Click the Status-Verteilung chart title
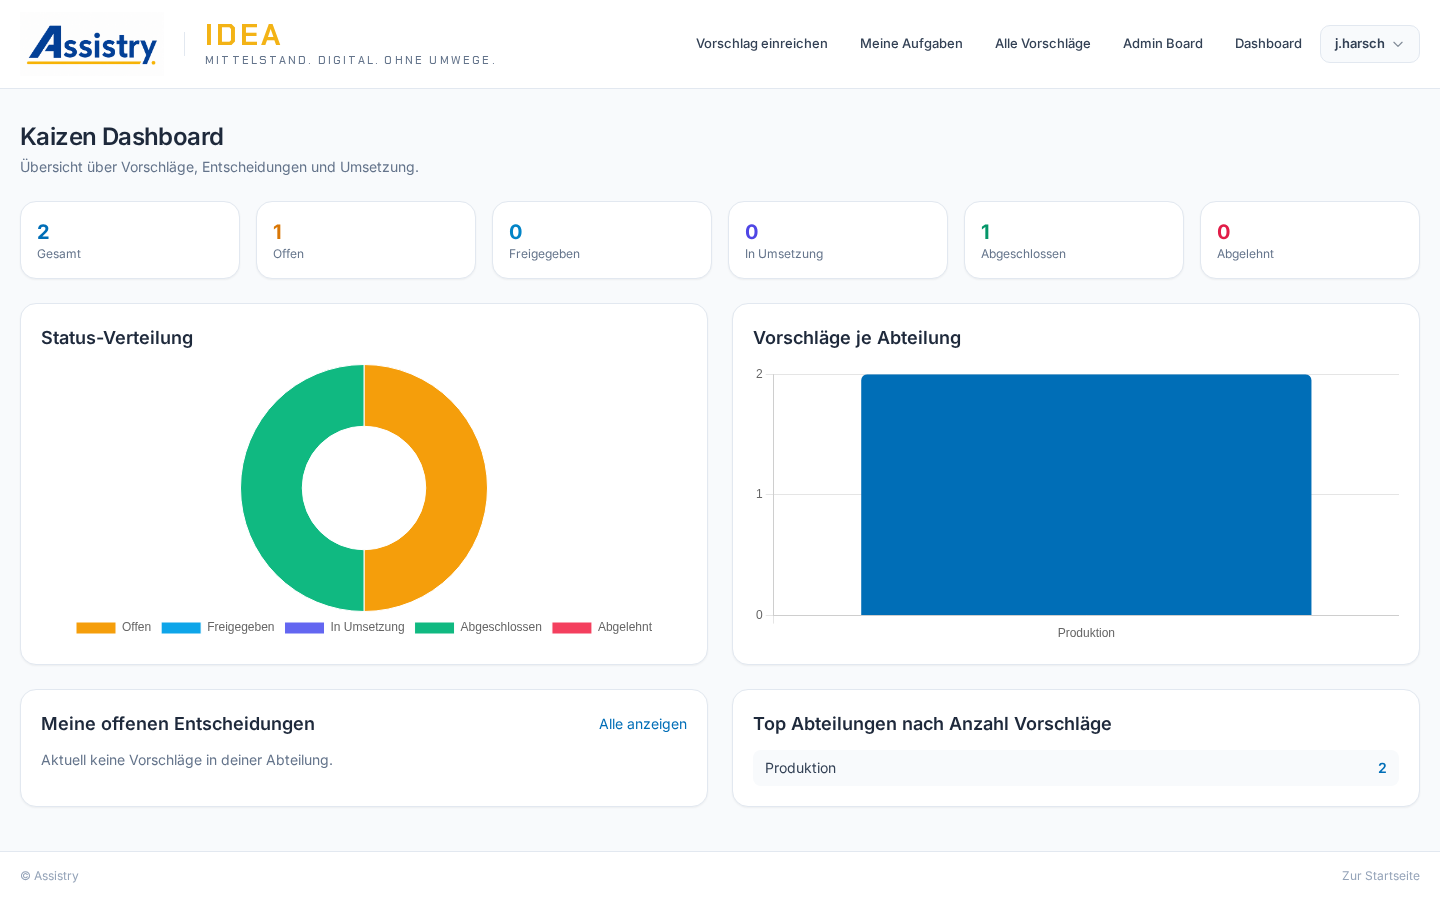 (117, 338)
